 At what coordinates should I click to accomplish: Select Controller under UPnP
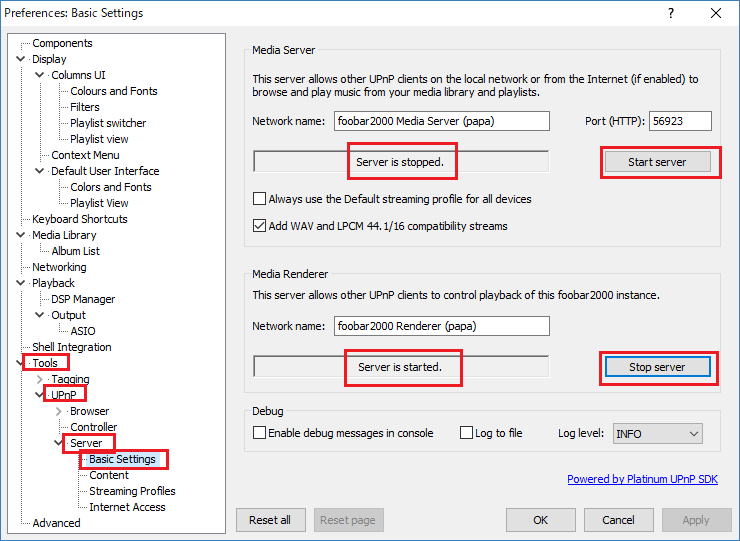coord(93,427)
